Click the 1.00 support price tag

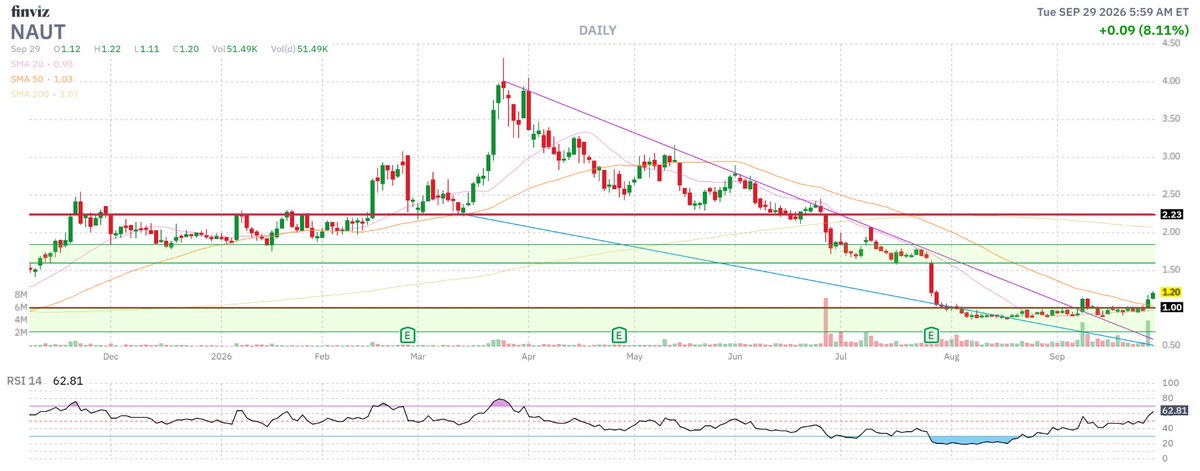(x=1172, y=308)
